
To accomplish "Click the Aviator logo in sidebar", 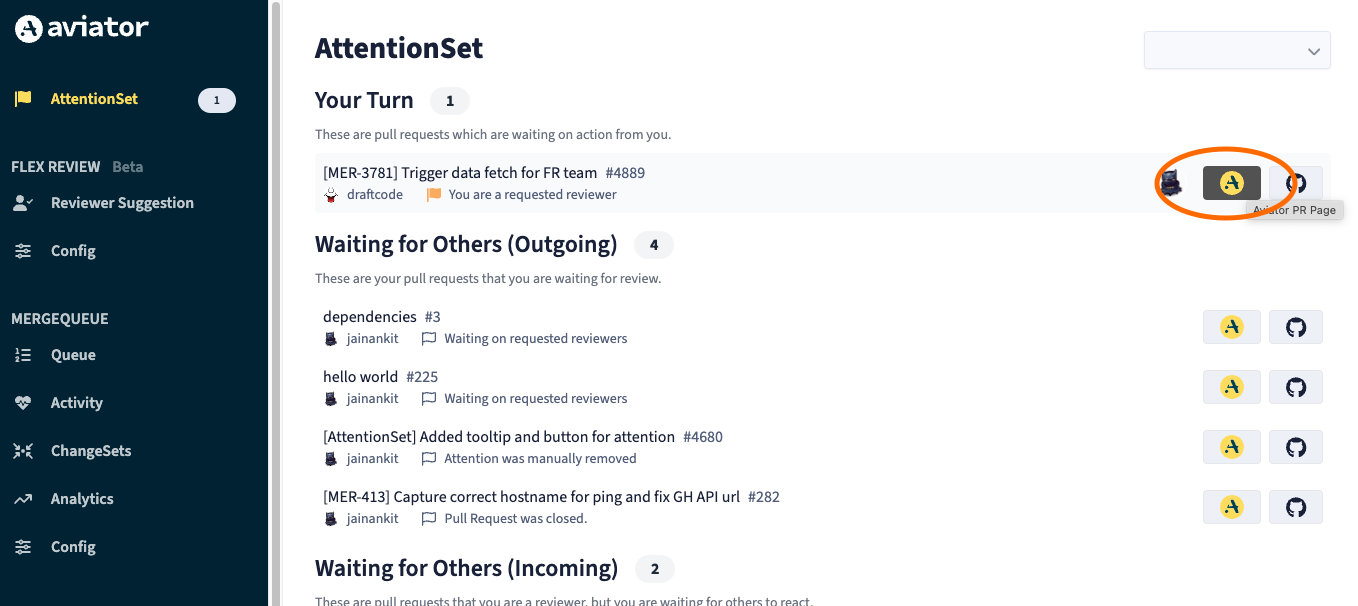I will click(x=82, y=28).
